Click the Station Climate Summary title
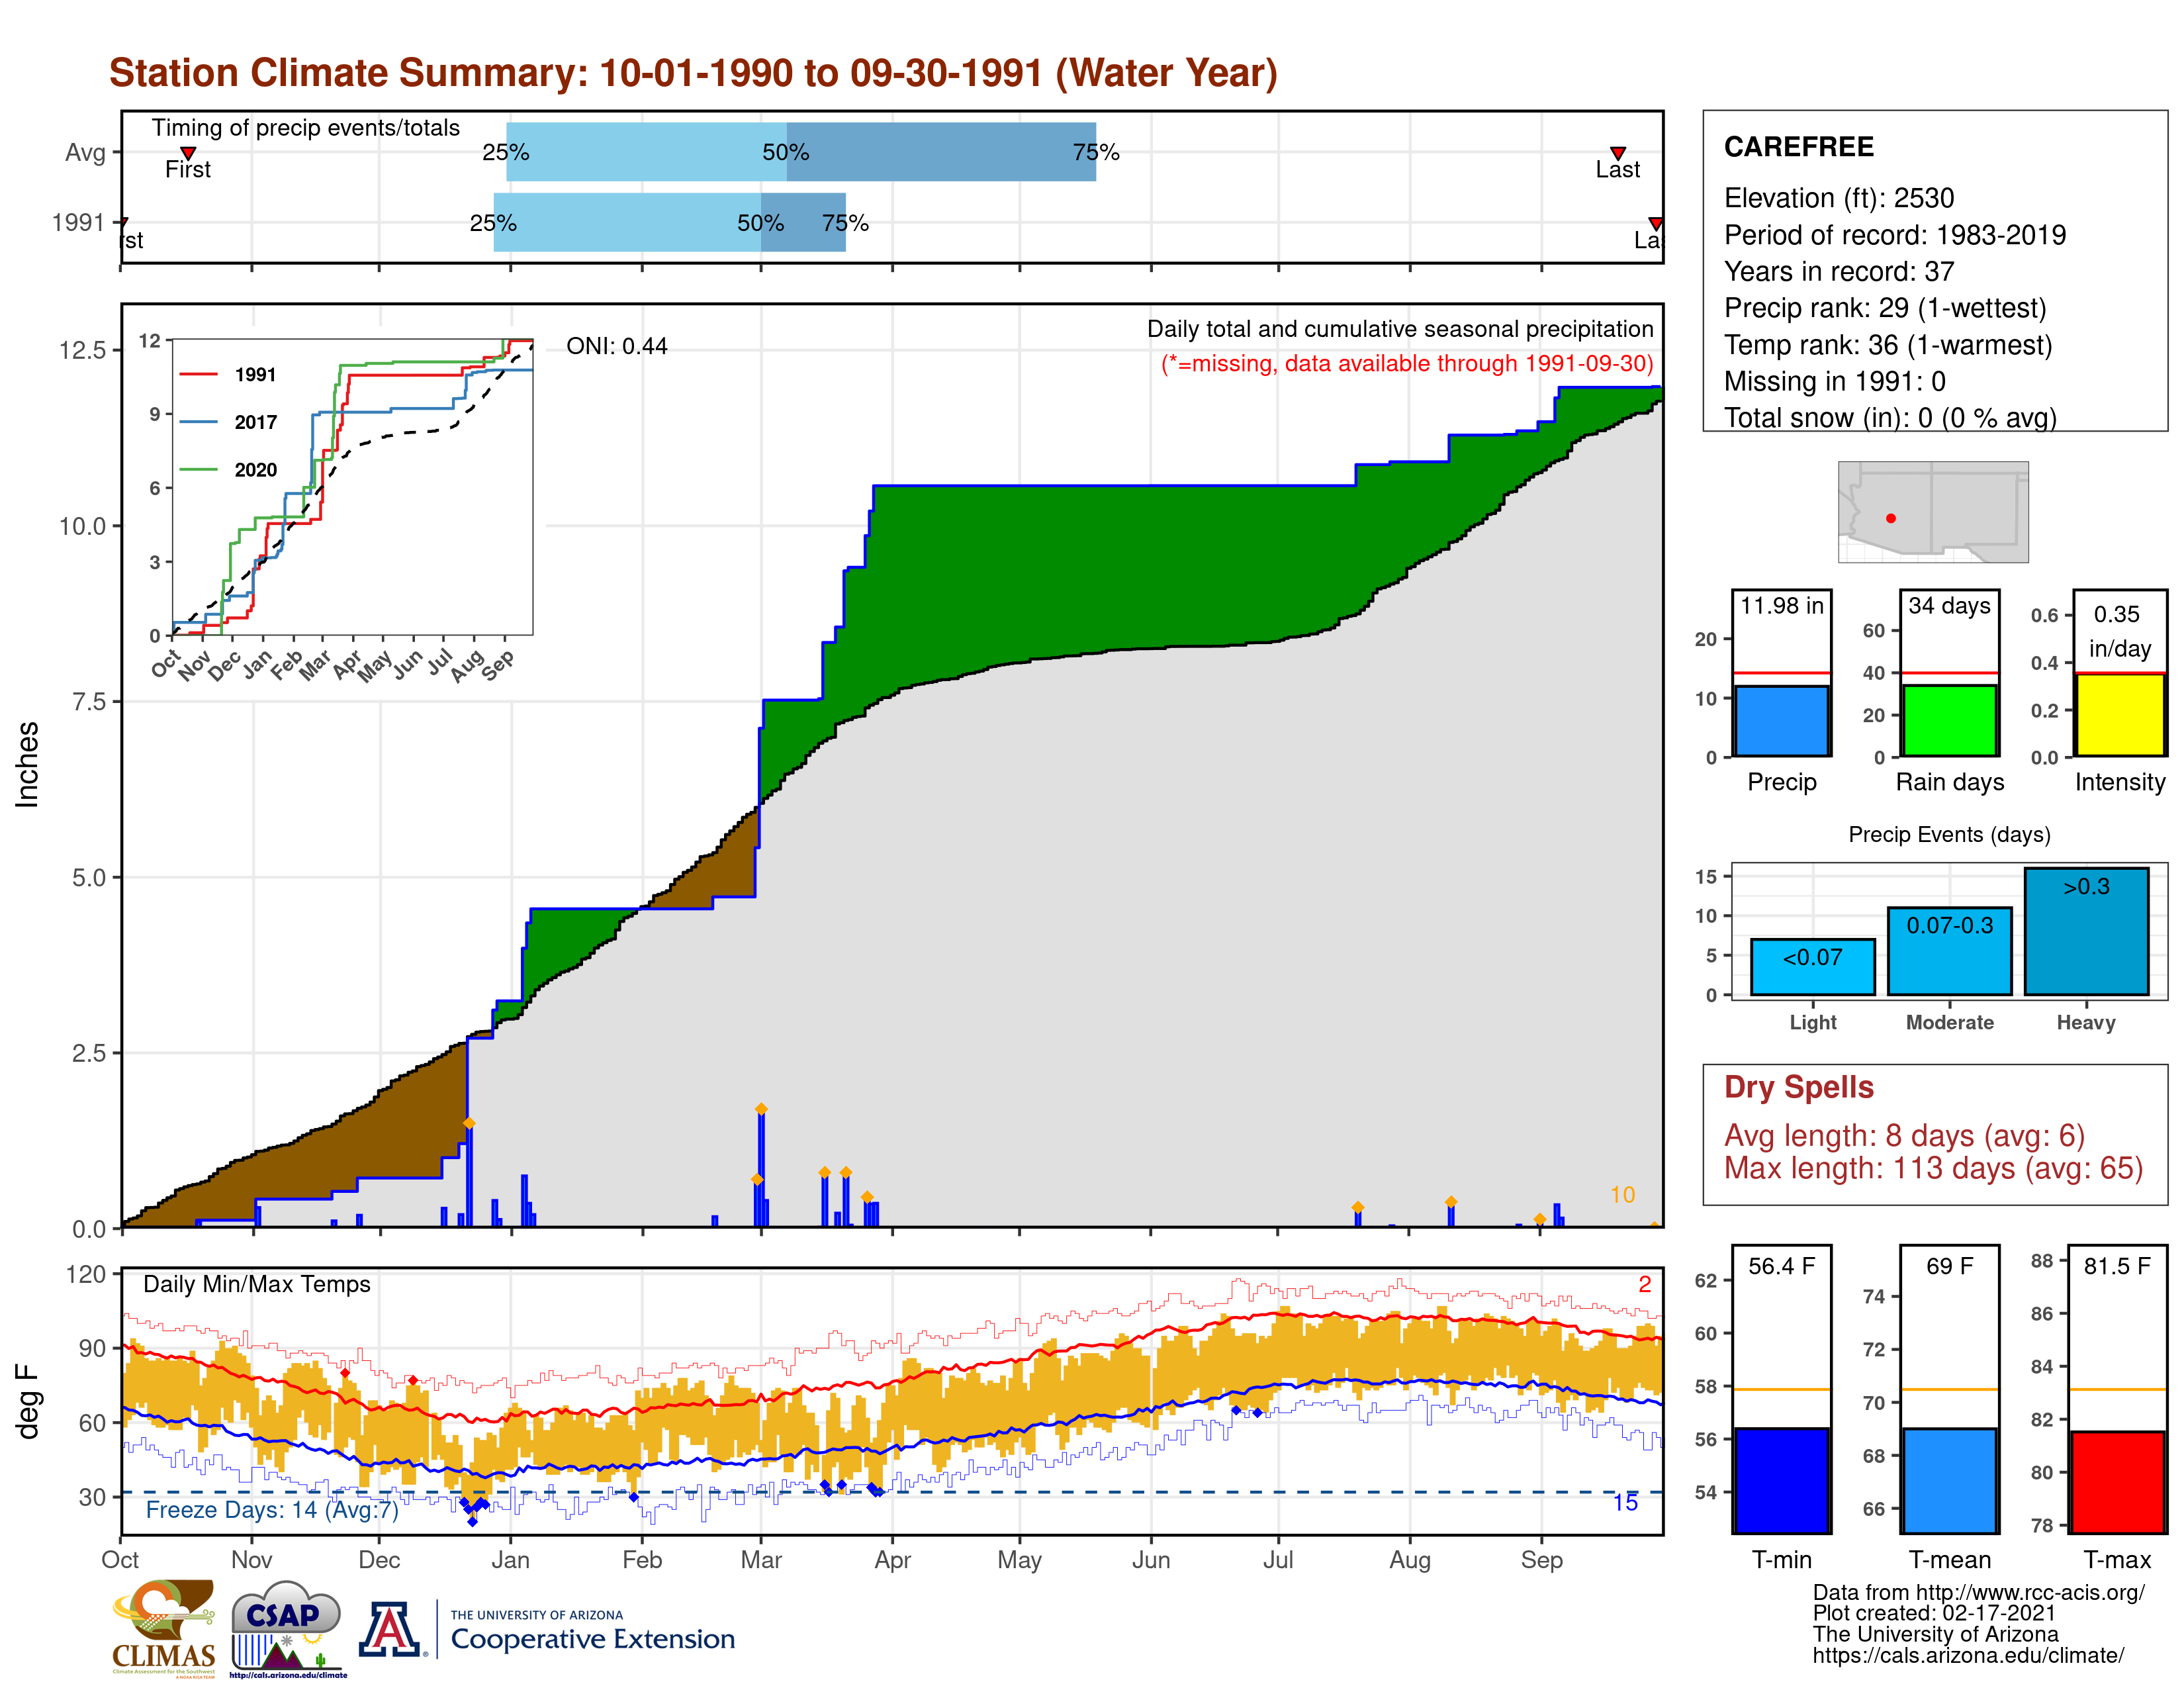Viewport: 2184px width, 1688px height. coord(693,73)
